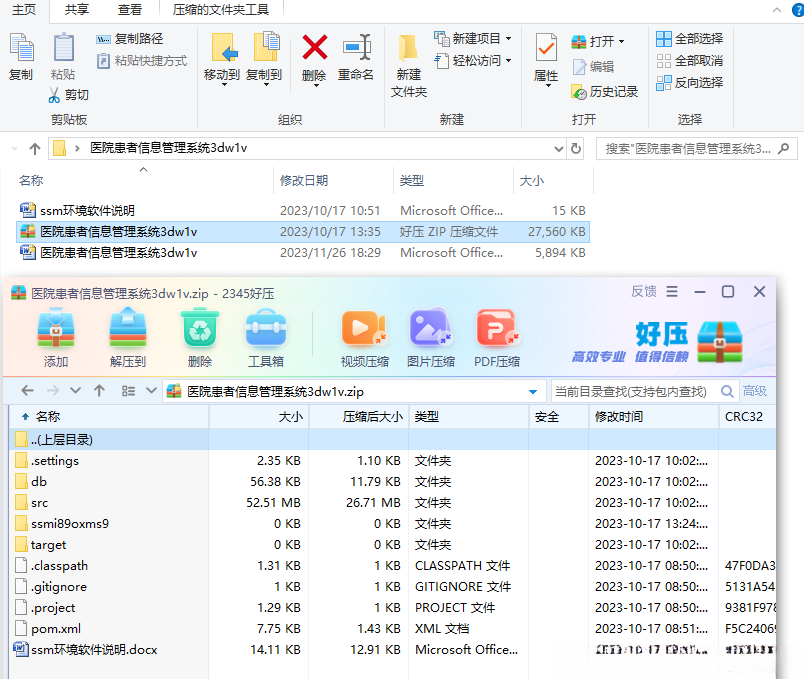Click the 编辑 (Edit) ribbon item
This screenshot has height=679, width=804.
tap(593, 67)
